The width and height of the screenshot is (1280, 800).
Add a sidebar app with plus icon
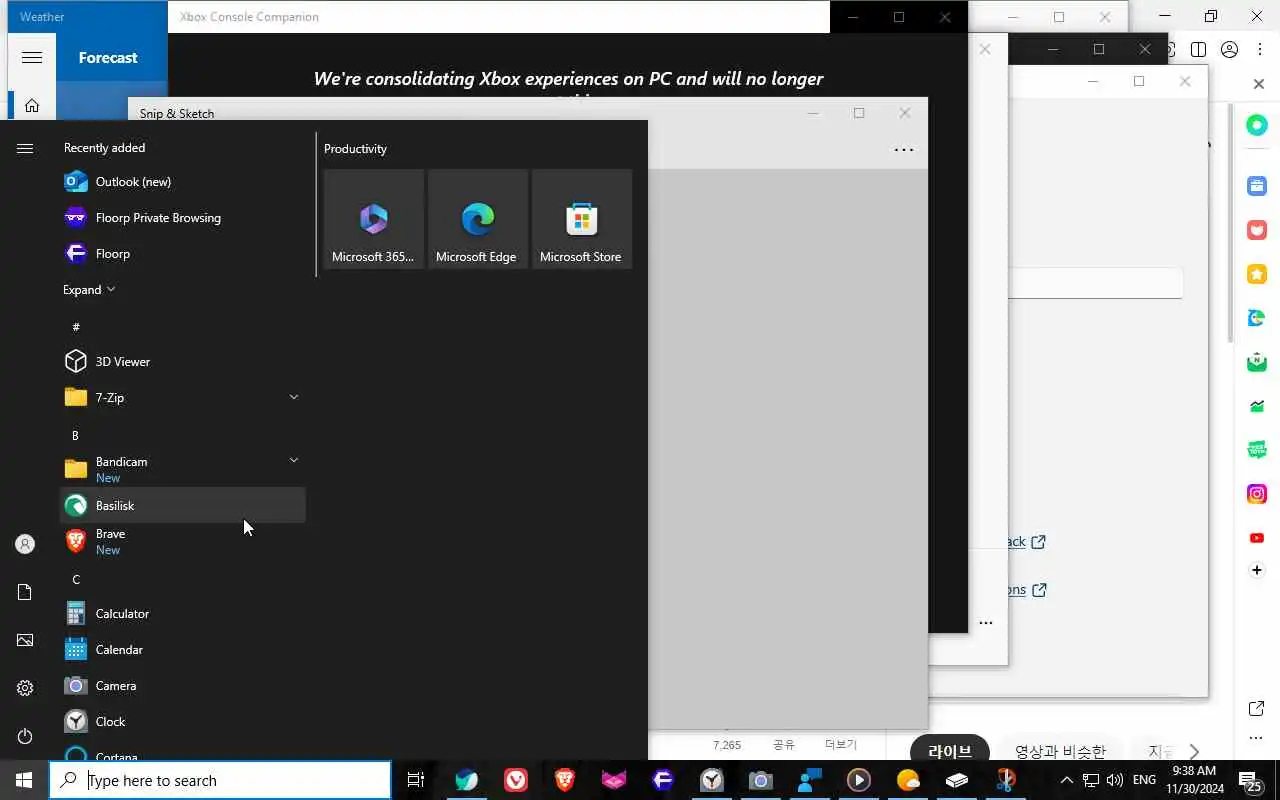pyautogui.click(x=1257, y=570)
